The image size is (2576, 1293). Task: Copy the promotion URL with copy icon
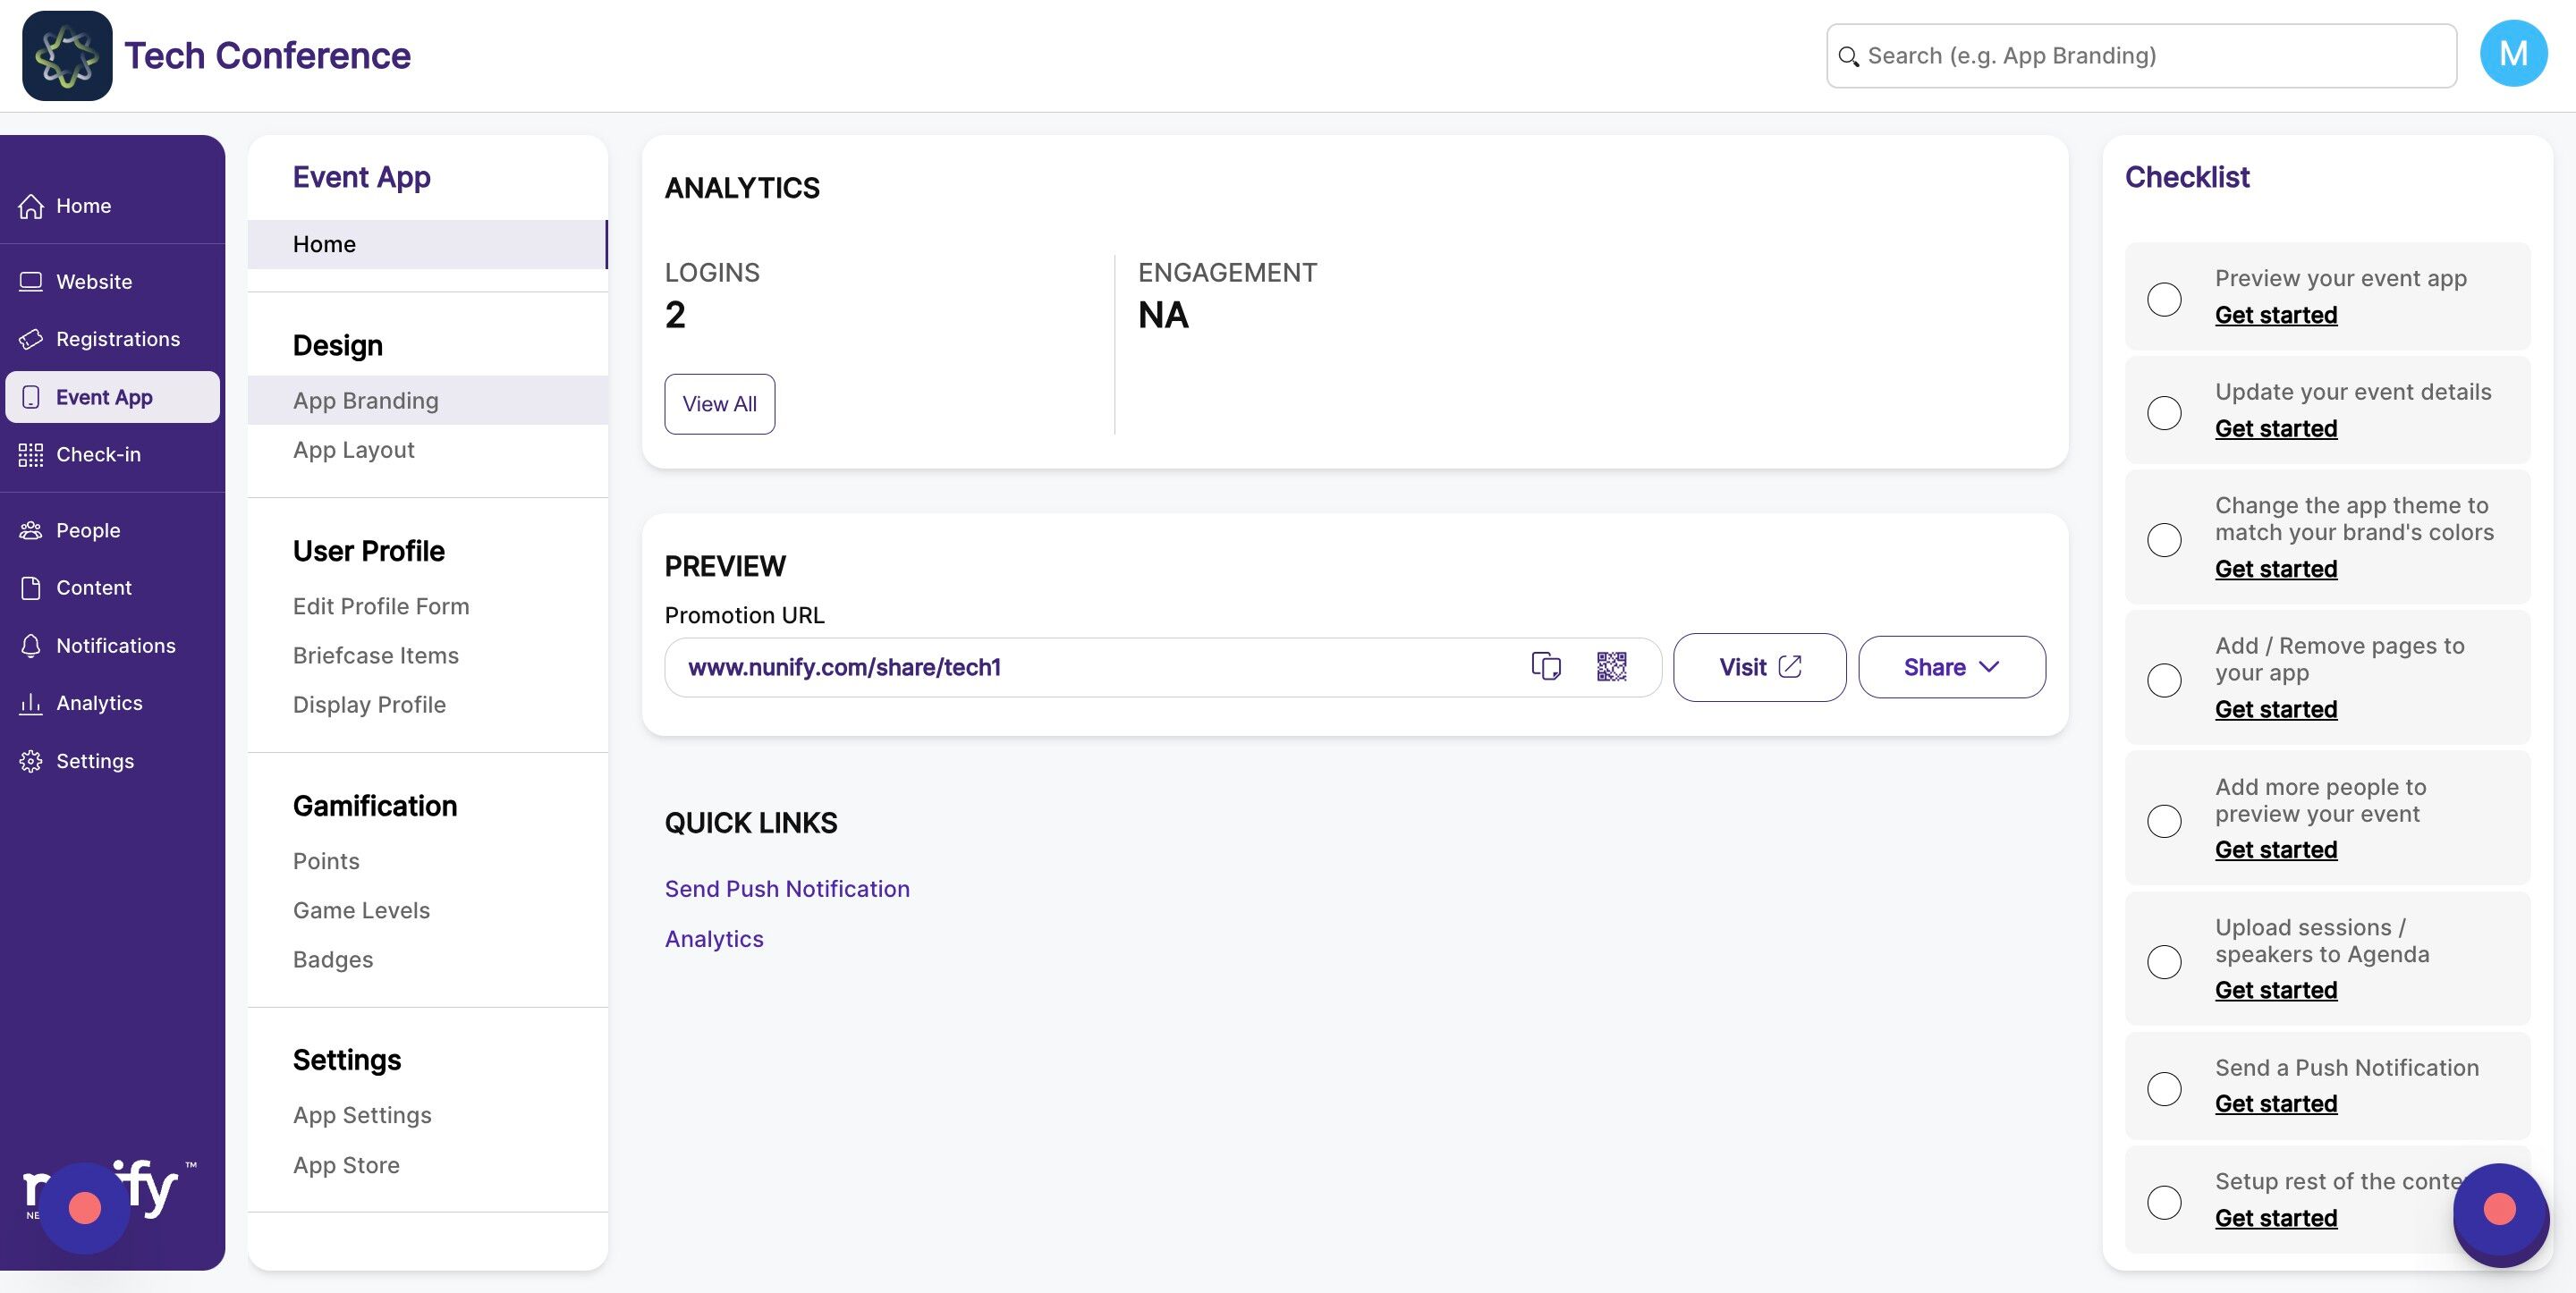coord(1546,666)
